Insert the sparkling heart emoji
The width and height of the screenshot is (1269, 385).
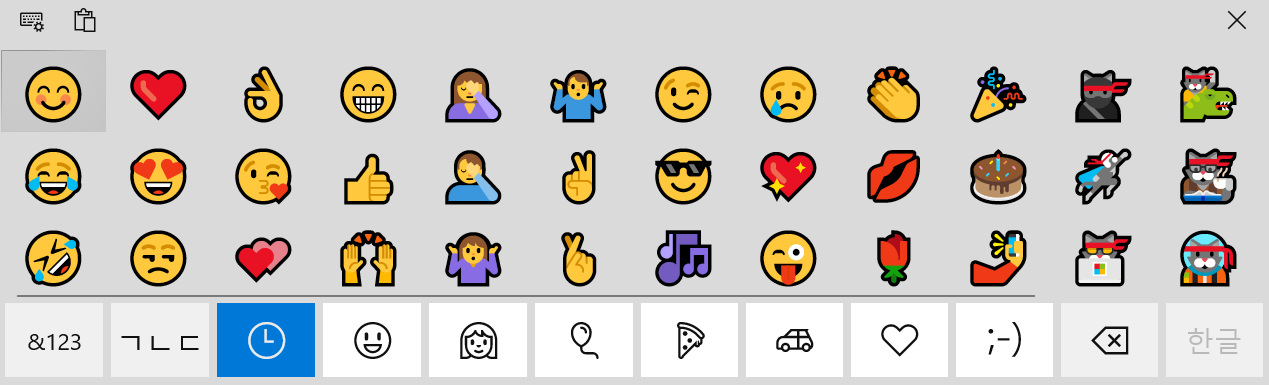[789, 177]
